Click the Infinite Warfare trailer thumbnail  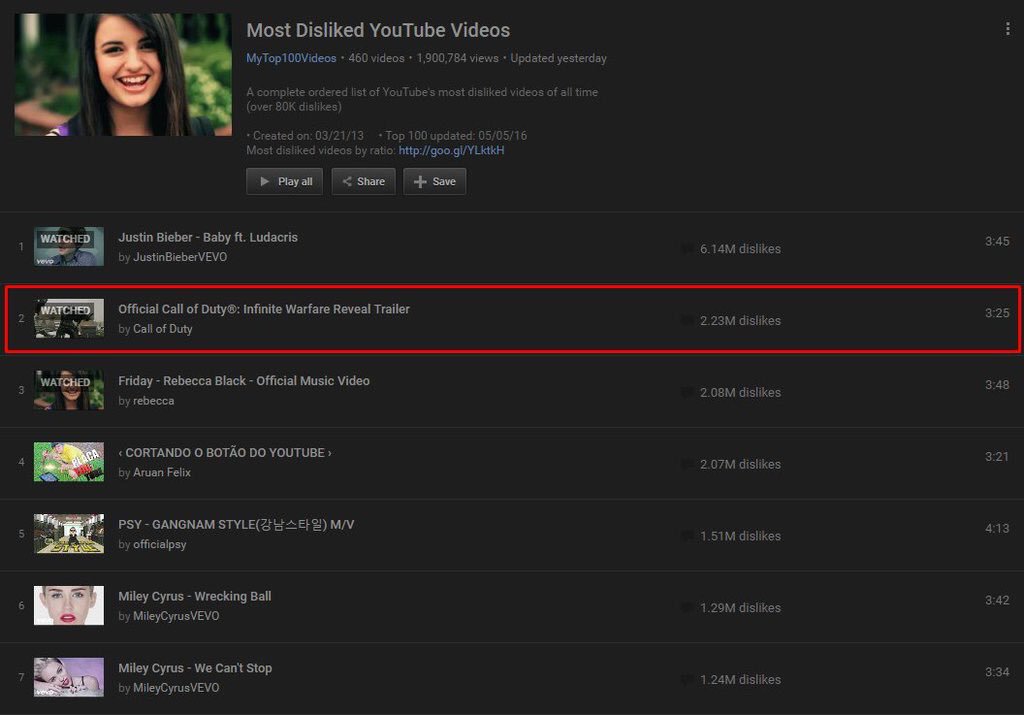pos(69,318)
